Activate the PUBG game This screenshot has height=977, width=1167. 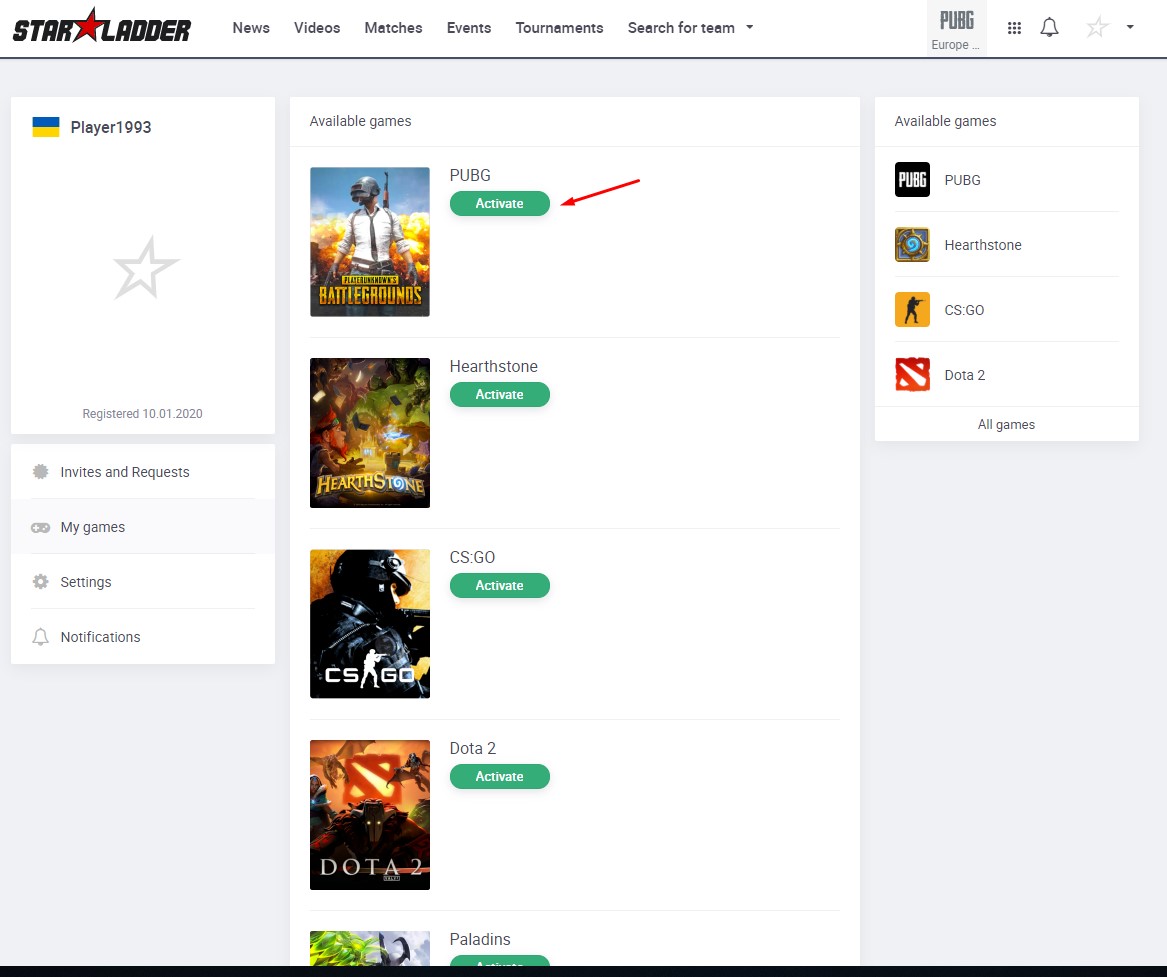499,204
